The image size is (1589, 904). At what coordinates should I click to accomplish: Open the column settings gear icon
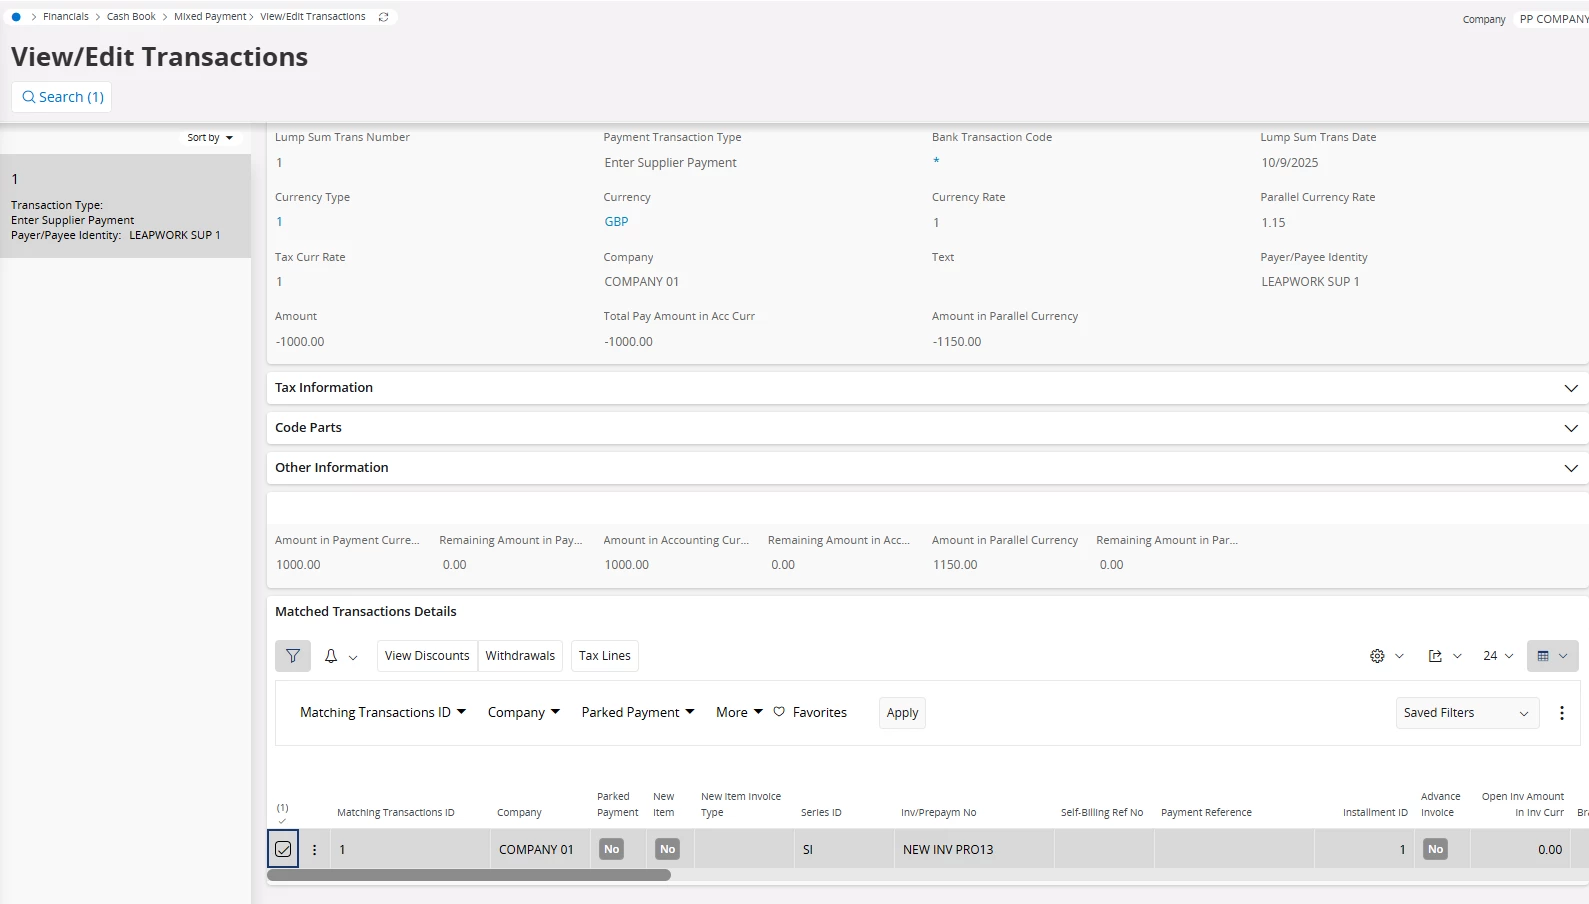click(1377, 656)
